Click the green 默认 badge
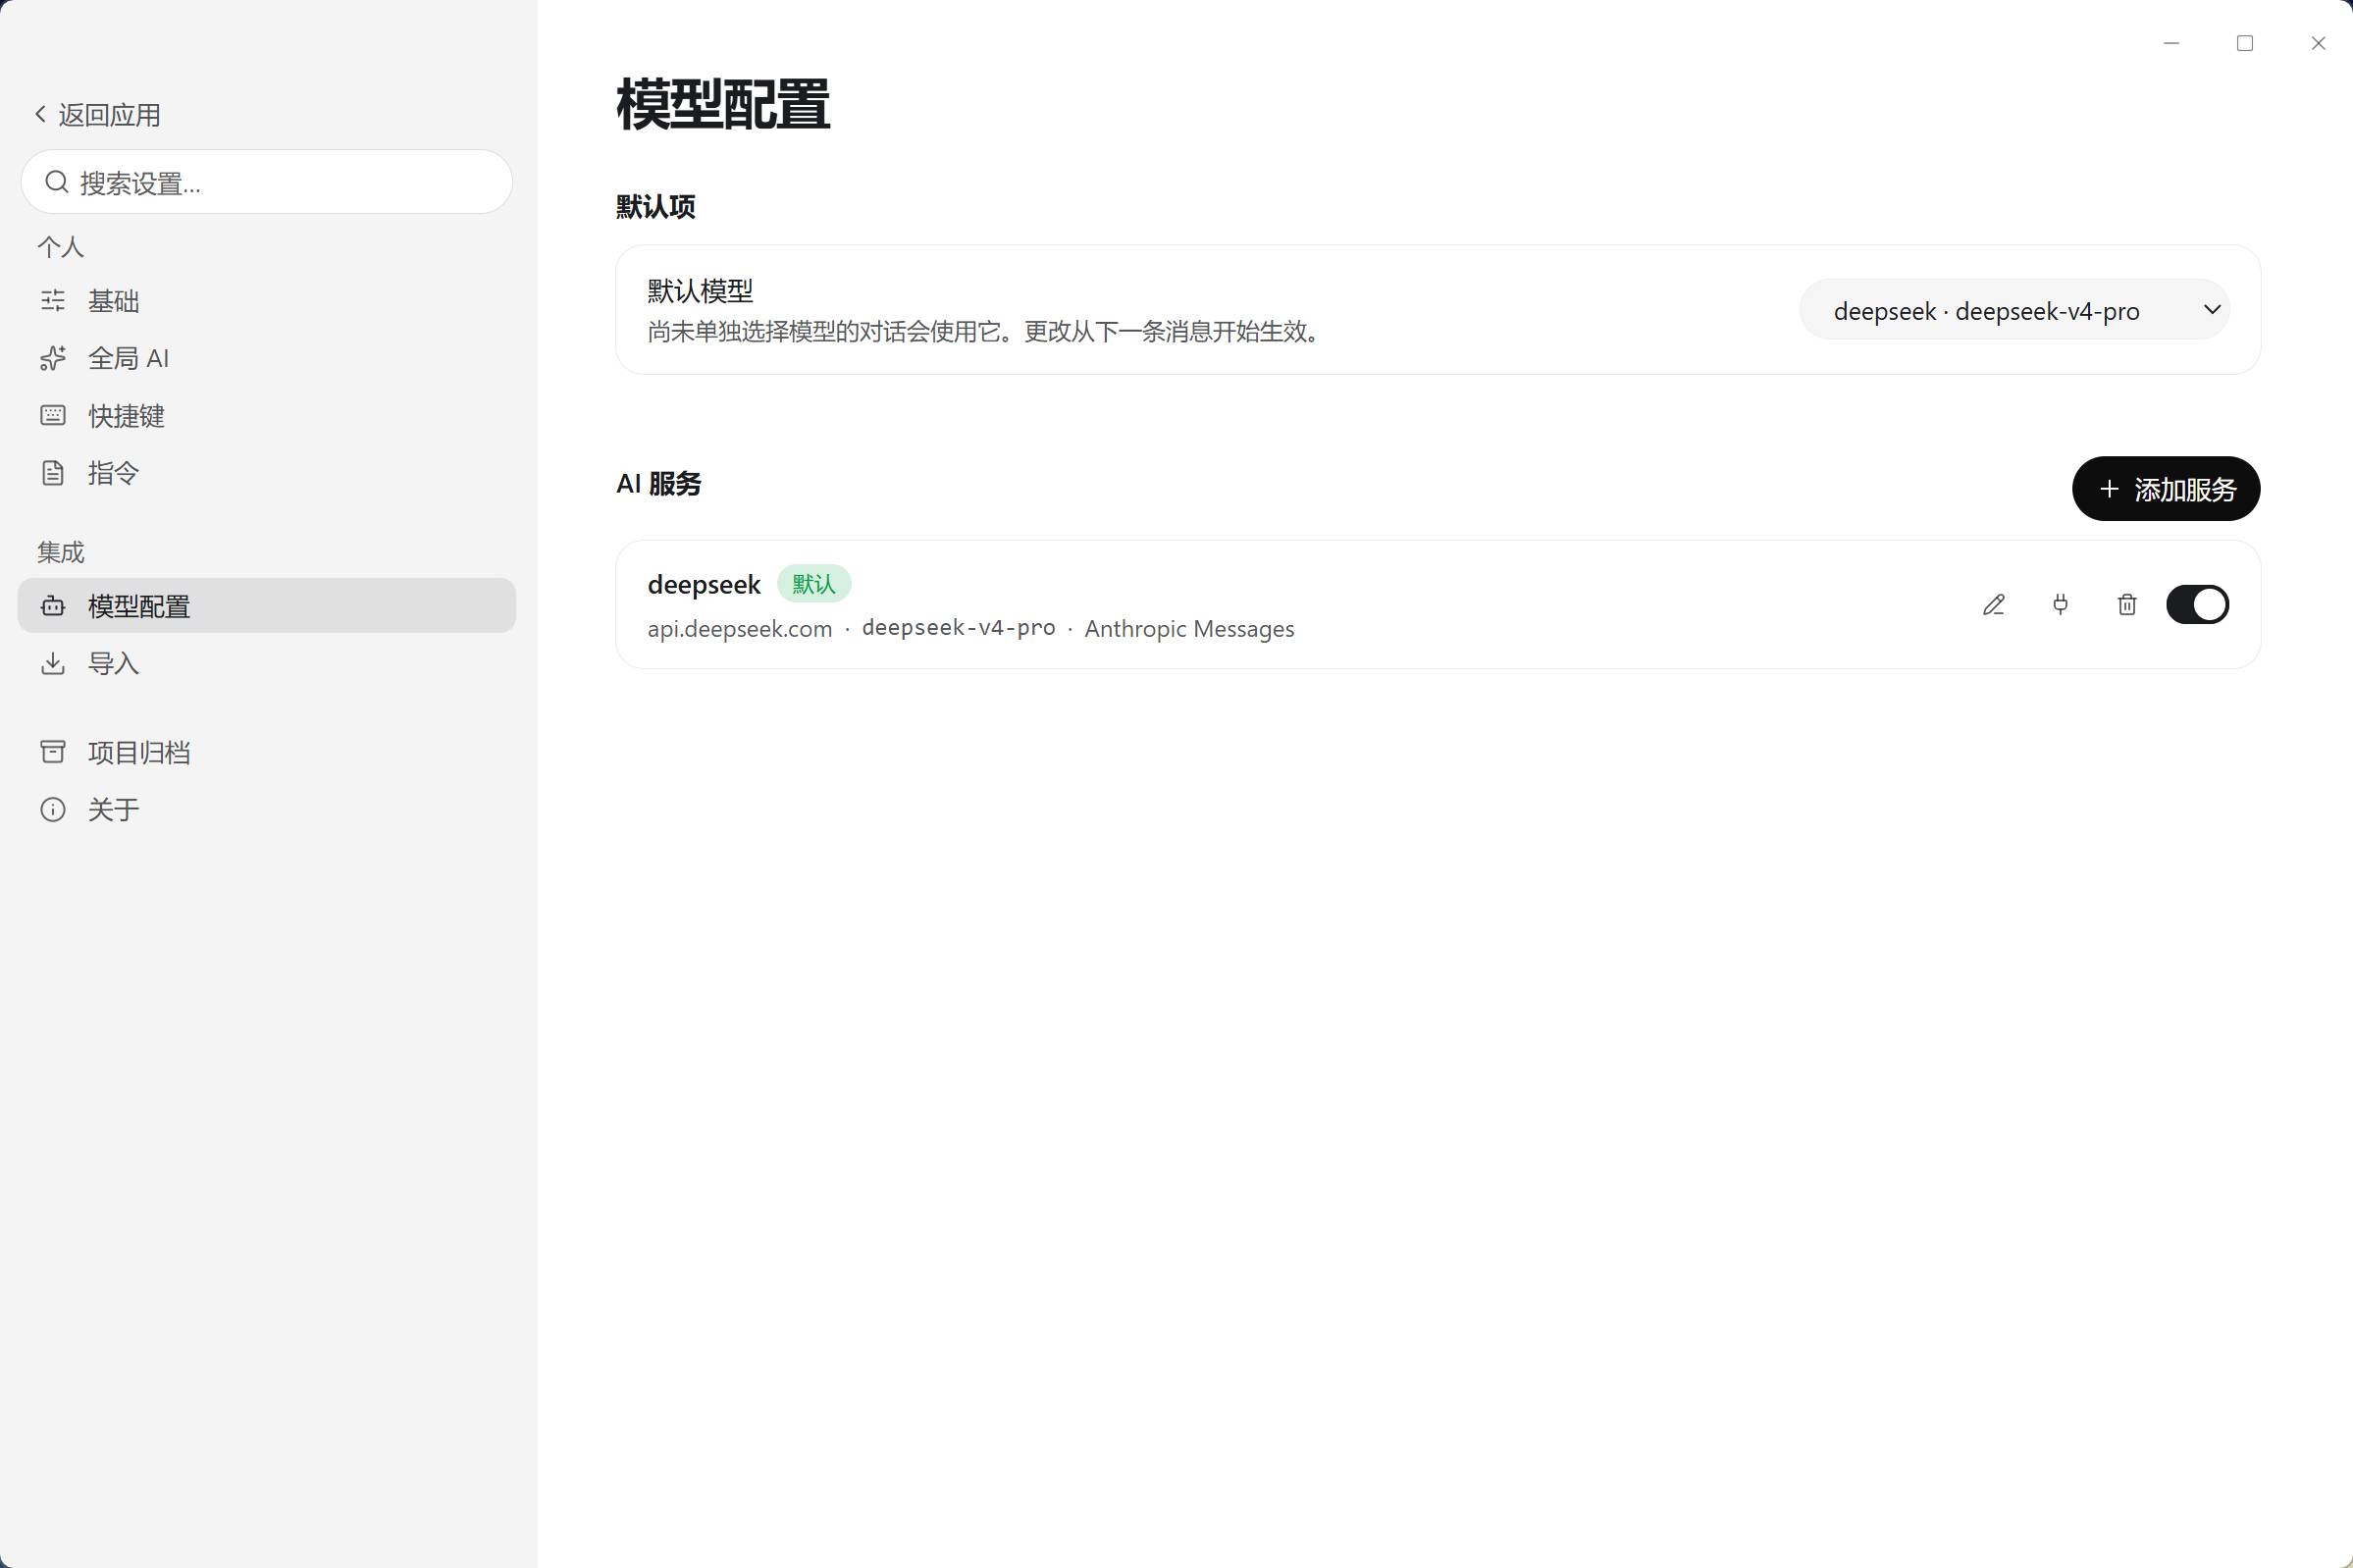The width and height of the screenshot is (2353, 1568). (813, 584)
